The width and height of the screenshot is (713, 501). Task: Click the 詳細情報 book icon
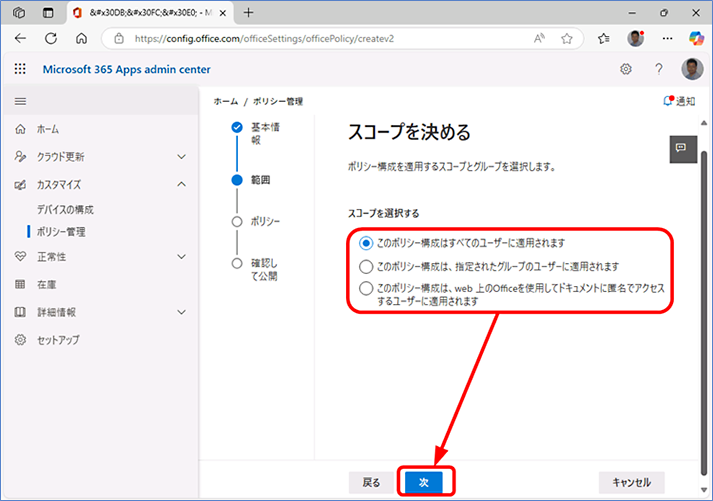pyautogui.click(x=20, y=312)
